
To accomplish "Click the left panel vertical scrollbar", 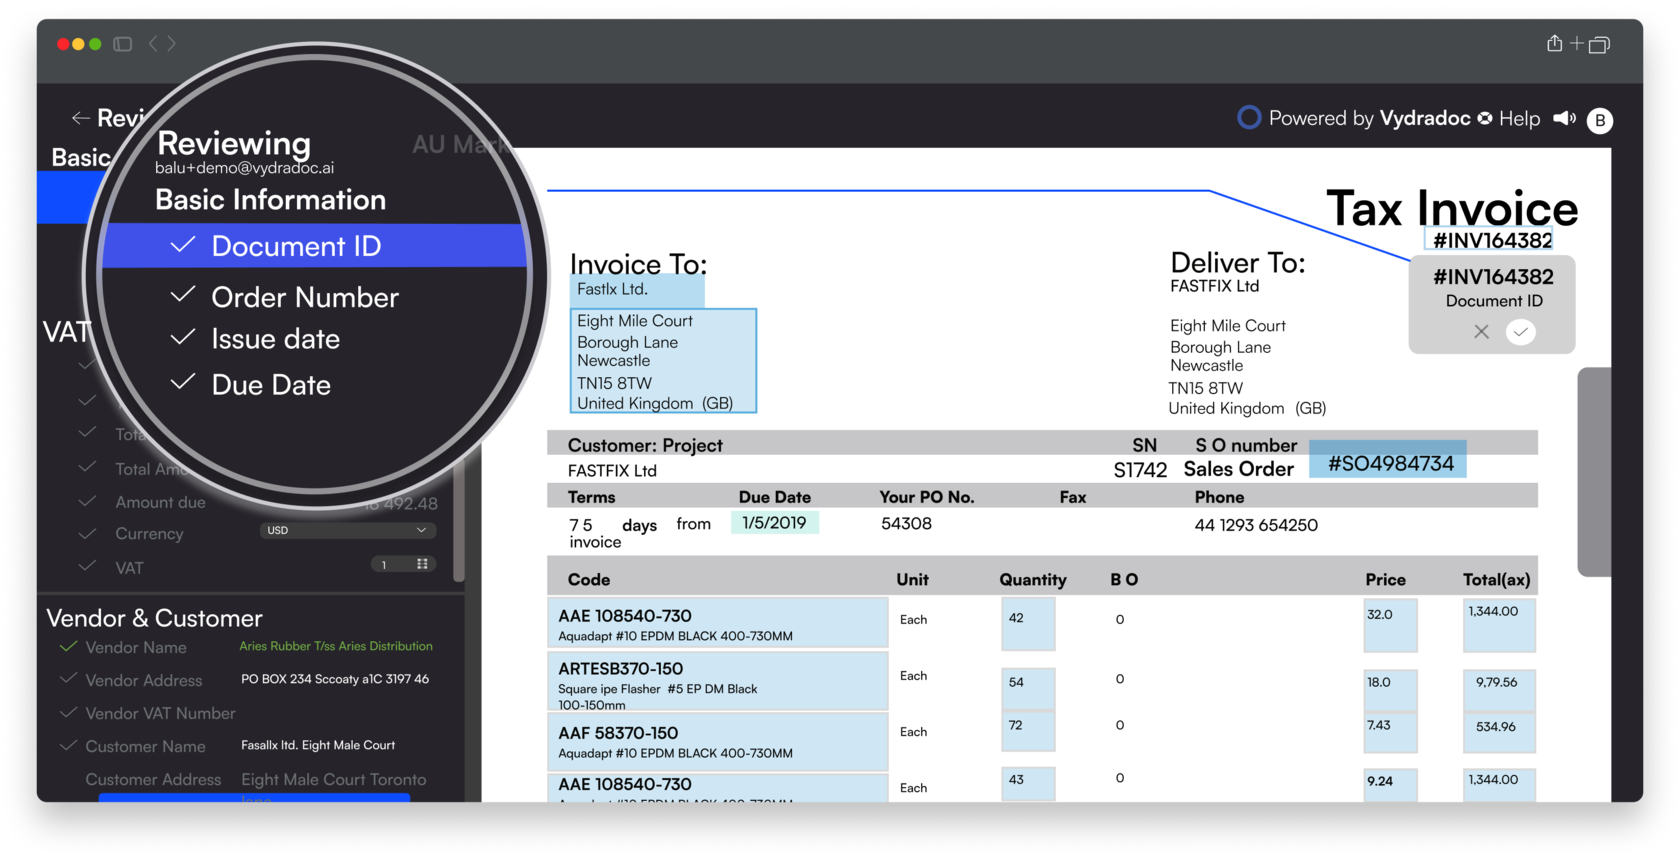I will tap(458, 530).
